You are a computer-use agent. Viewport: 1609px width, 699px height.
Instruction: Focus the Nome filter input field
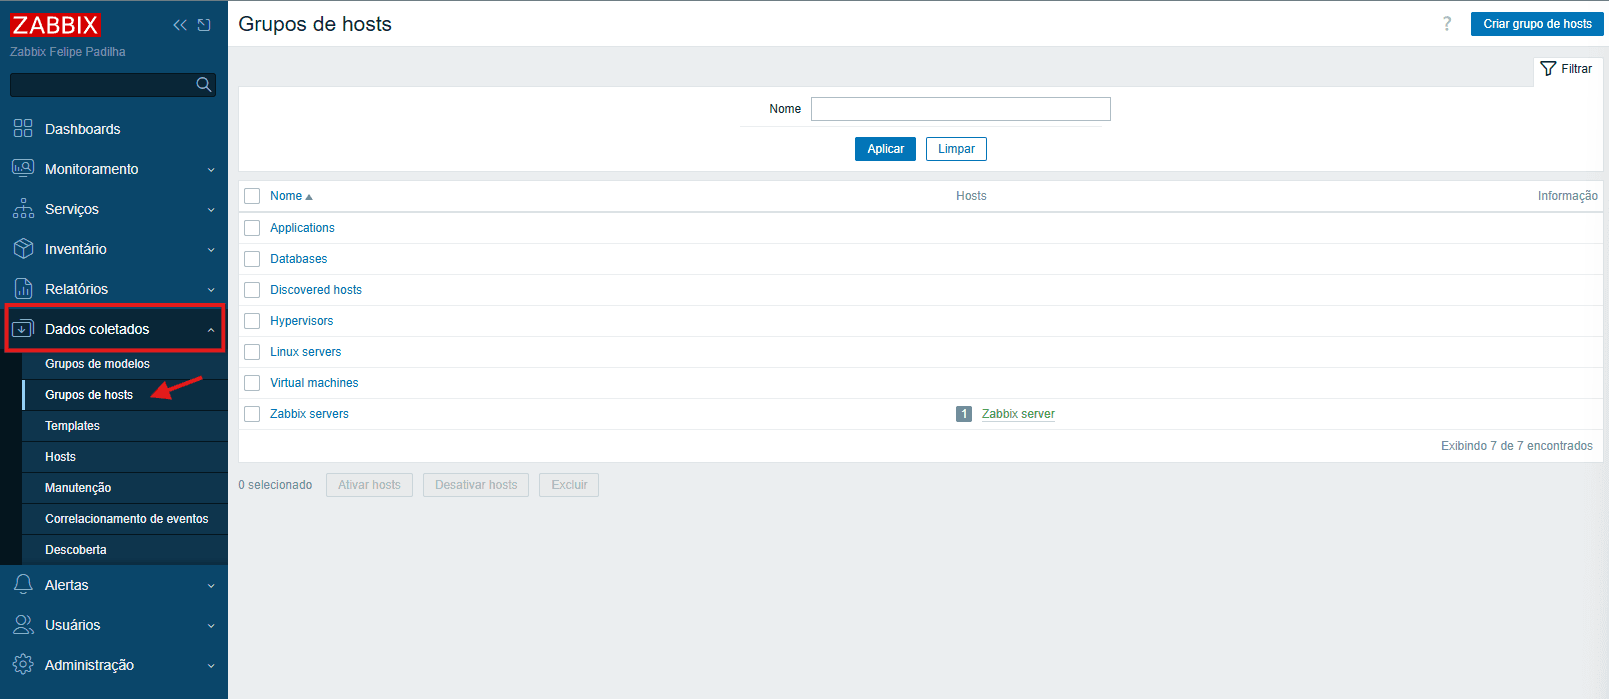coord(960,109)
